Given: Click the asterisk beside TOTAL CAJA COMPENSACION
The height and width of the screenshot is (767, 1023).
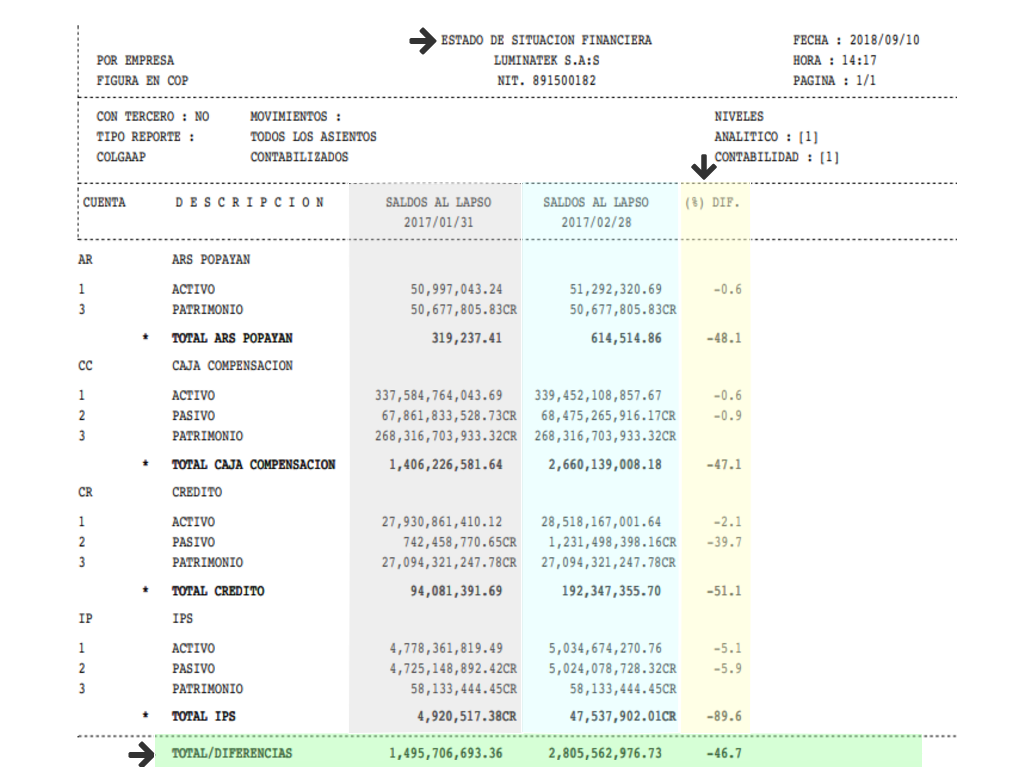Looking at the screenshot, I should 146,465.
